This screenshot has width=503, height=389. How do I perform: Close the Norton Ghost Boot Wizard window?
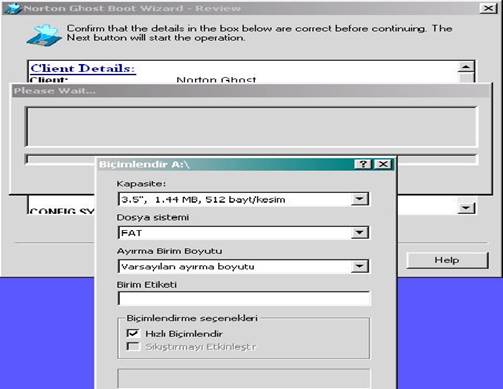pyautogui.click(x=488, y=8)
